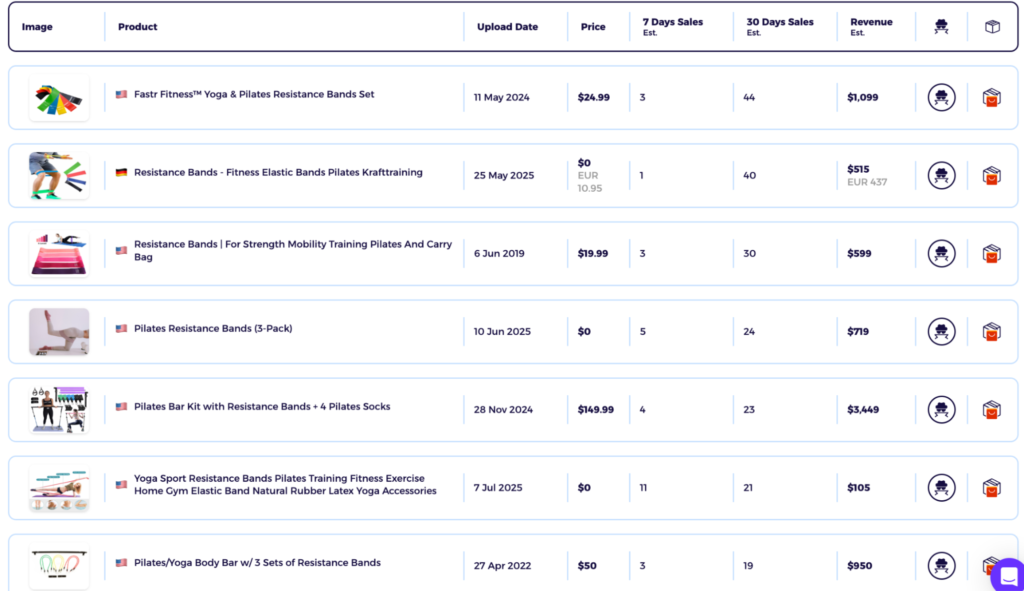1024x591 pixels.
Task: Click EUR 10.95 price text
Action: [590, 182]
